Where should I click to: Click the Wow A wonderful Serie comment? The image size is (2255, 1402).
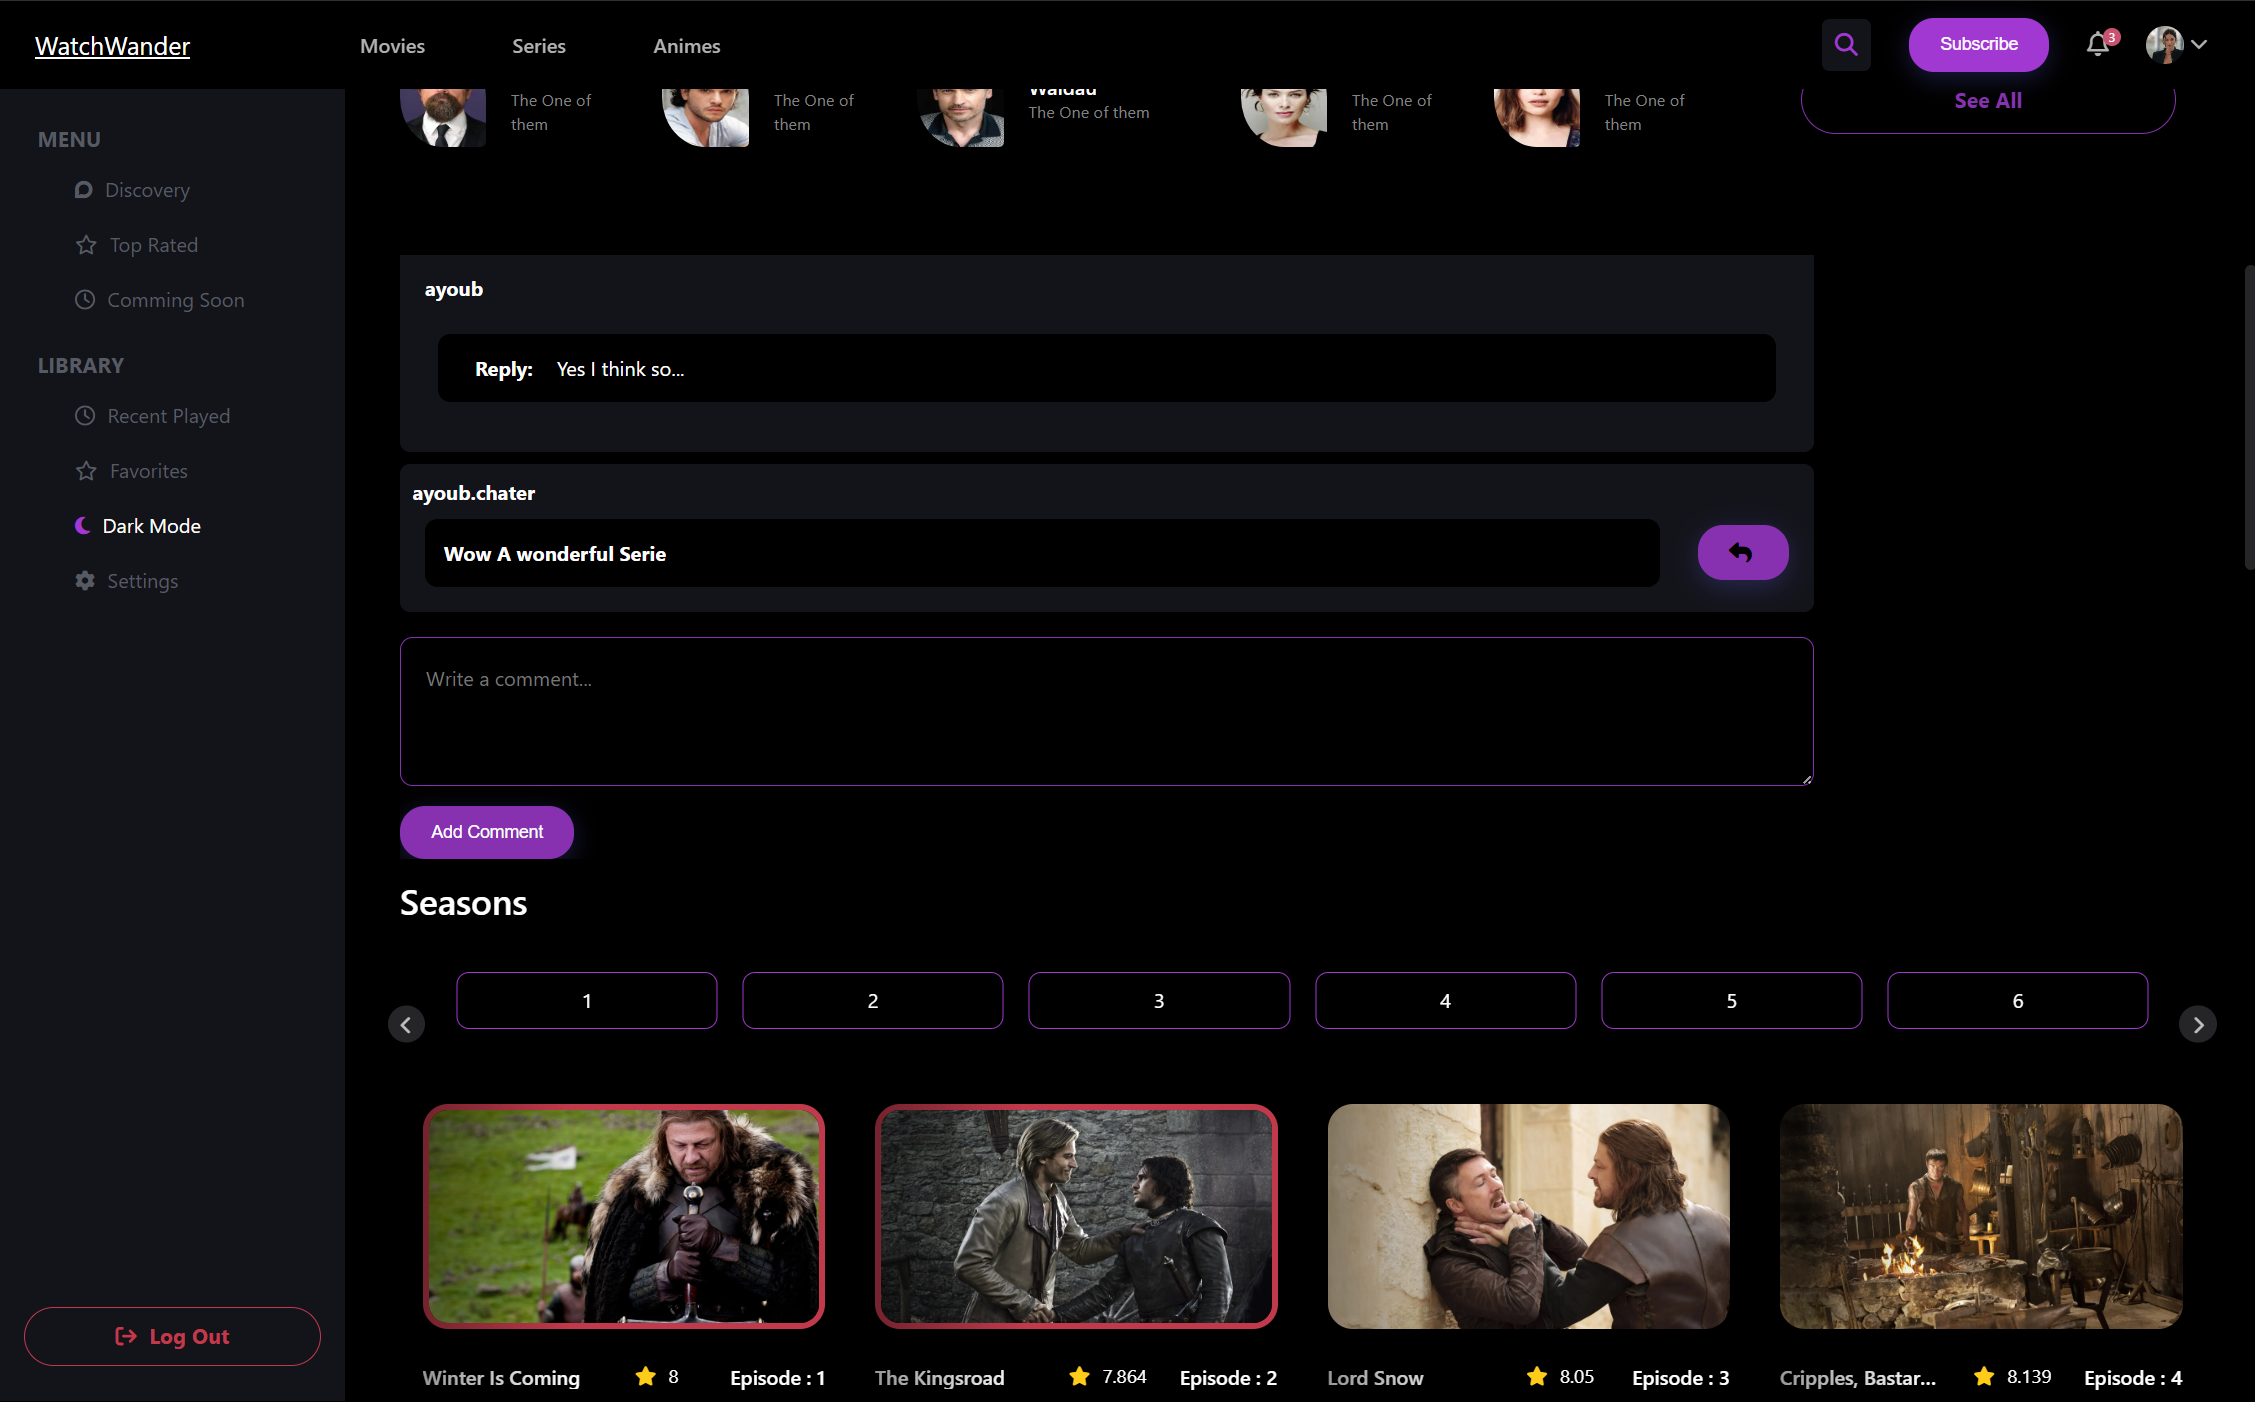tap(555, 554)
